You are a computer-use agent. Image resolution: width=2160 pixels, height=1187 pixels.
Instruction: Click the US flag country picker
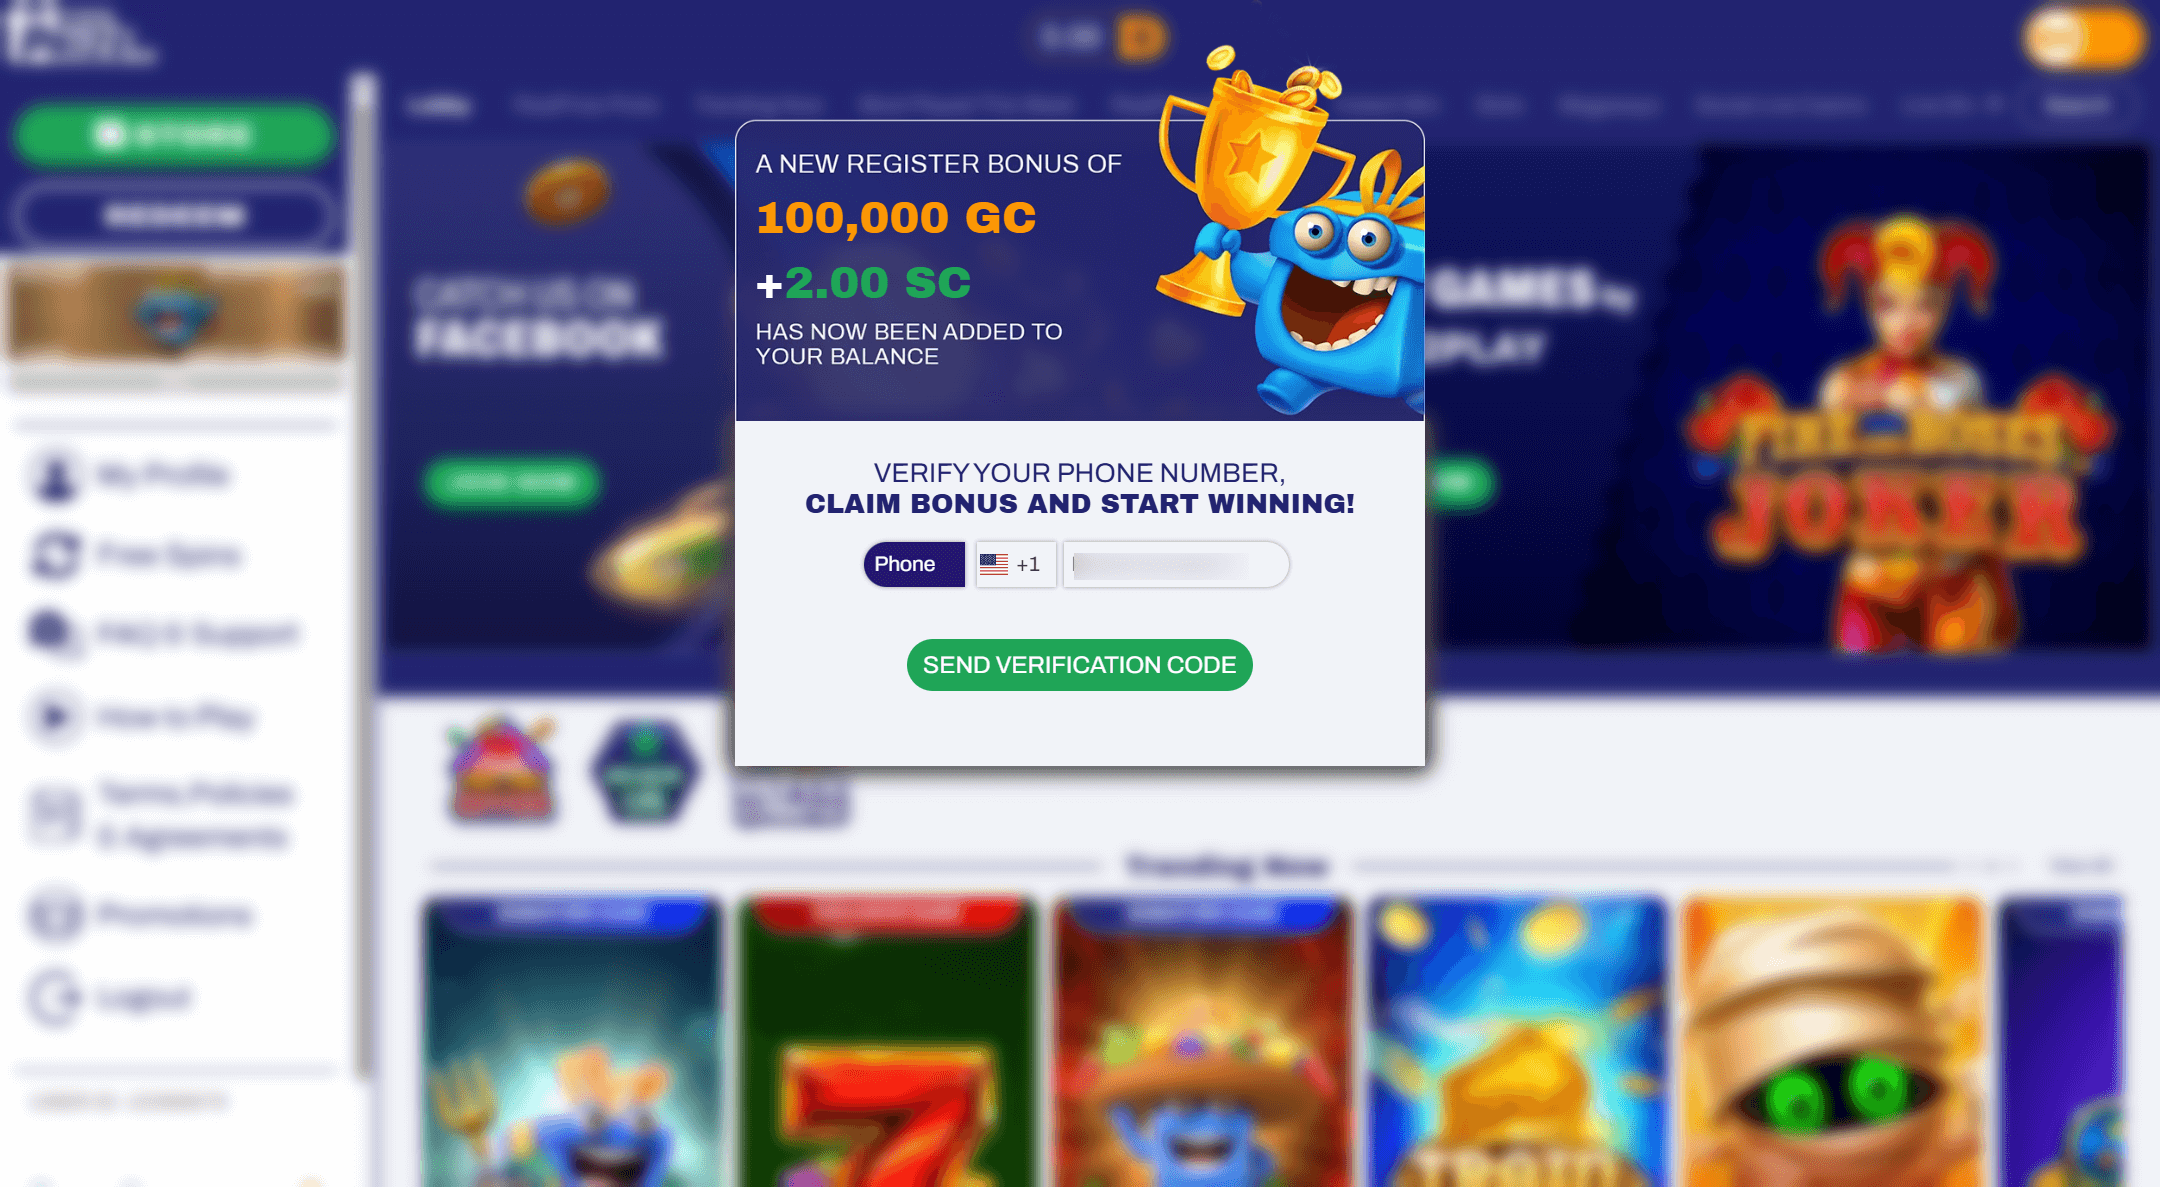(x=994, y=565)
